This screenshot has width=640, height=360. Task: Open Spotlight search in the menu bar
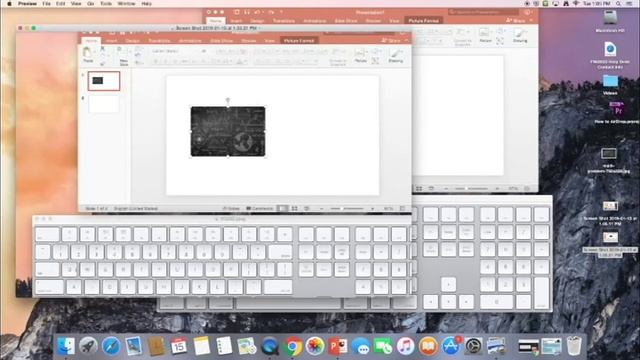pos(619,3)
